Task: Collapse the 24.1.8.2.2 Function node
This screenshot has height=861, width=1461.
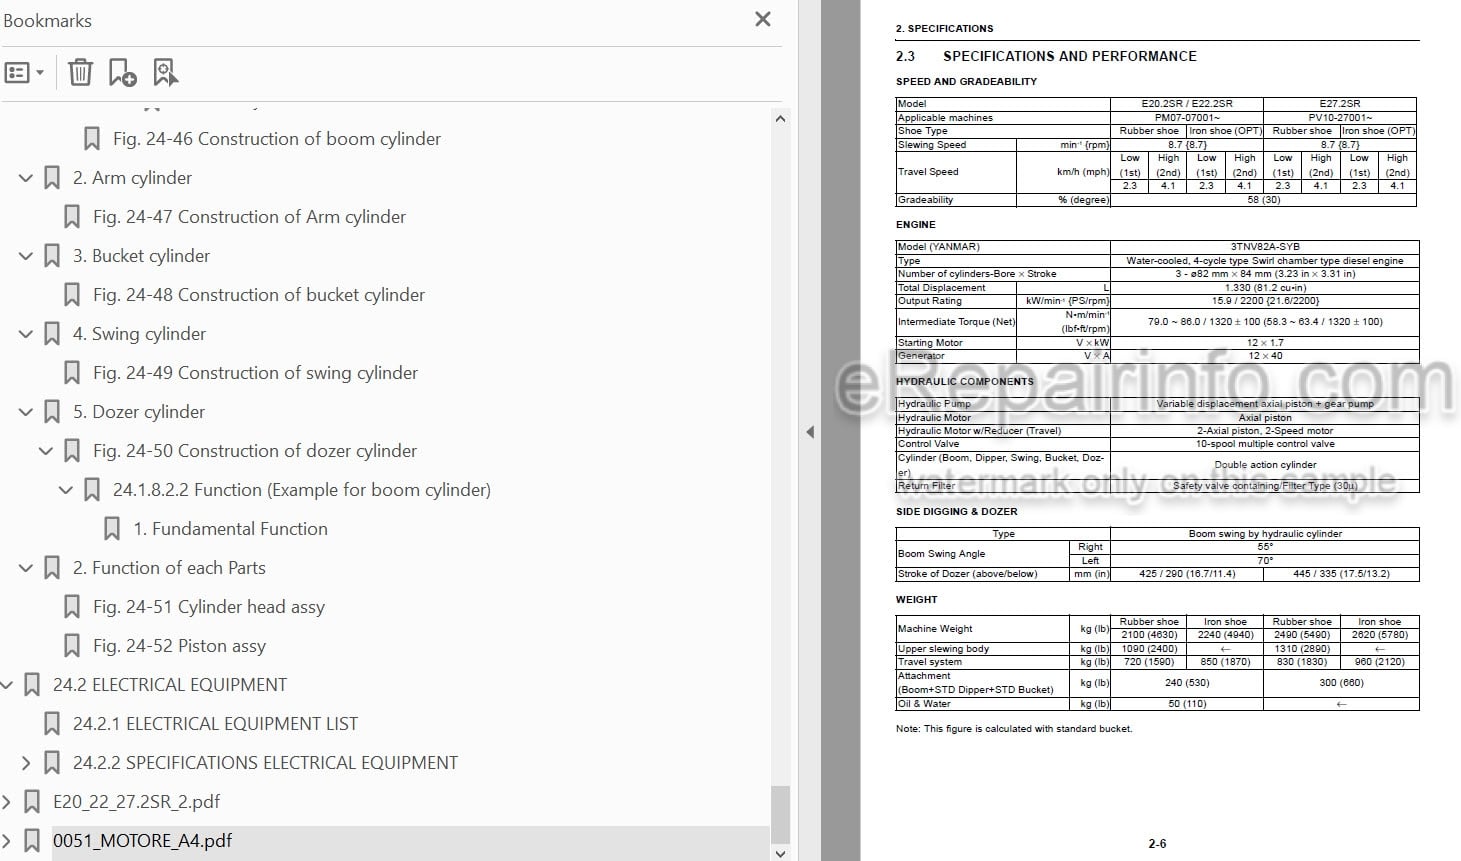Action: pyautogui.click(x=66, y=490)
